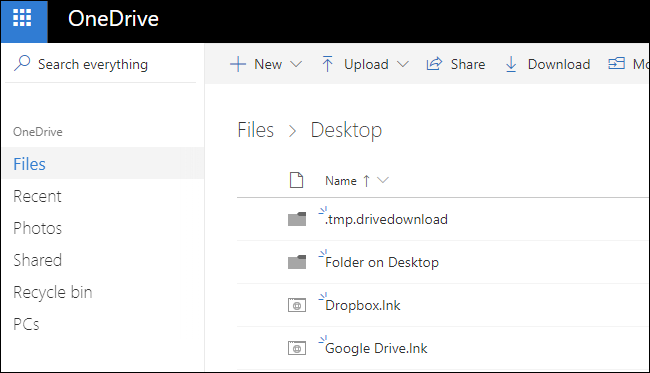Click the Upload arrow icon
Viewport: 650px width, 373px height.
click(327, 64)
